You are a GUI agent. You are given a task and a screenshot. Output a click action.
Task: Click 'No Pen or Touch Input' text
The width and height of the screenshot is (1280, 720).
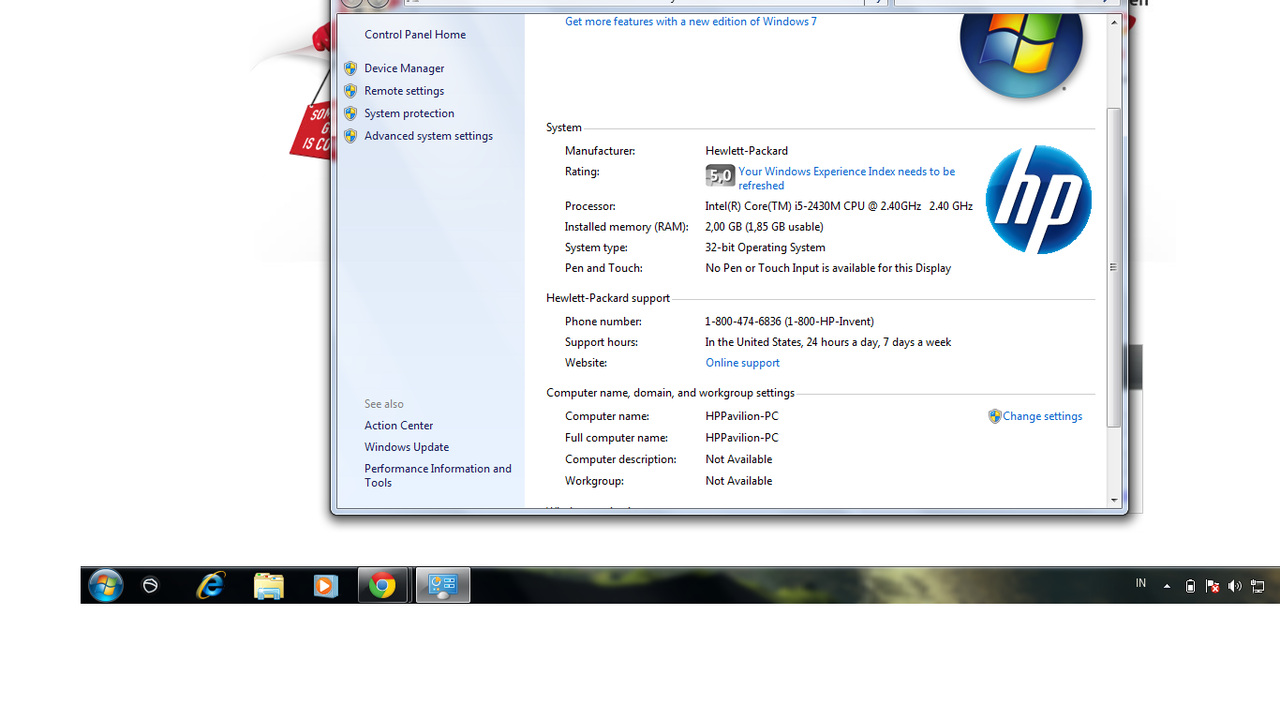pos(828,268)
